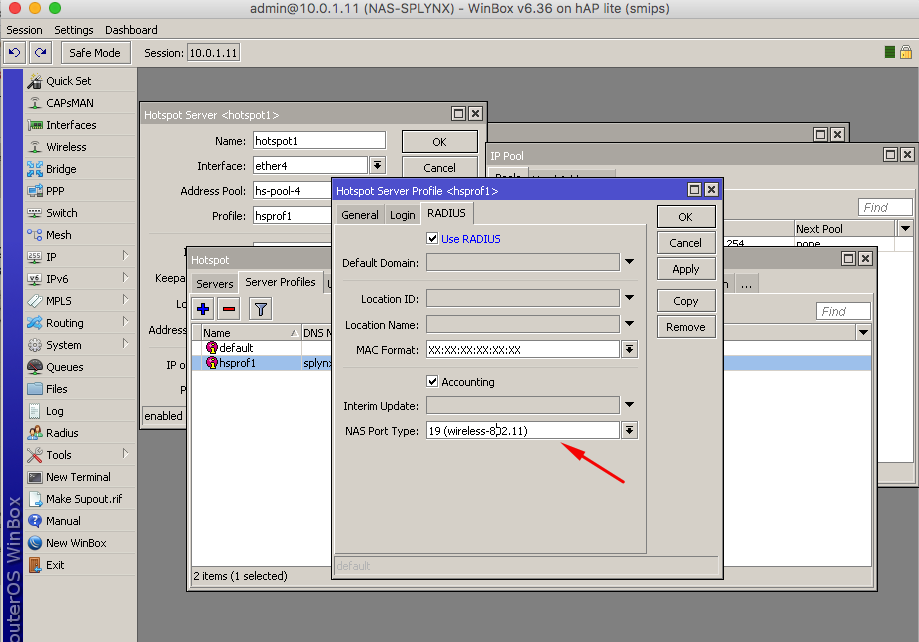
Task: Expand the Interim Update field arrow
Action: click(629, 405)
